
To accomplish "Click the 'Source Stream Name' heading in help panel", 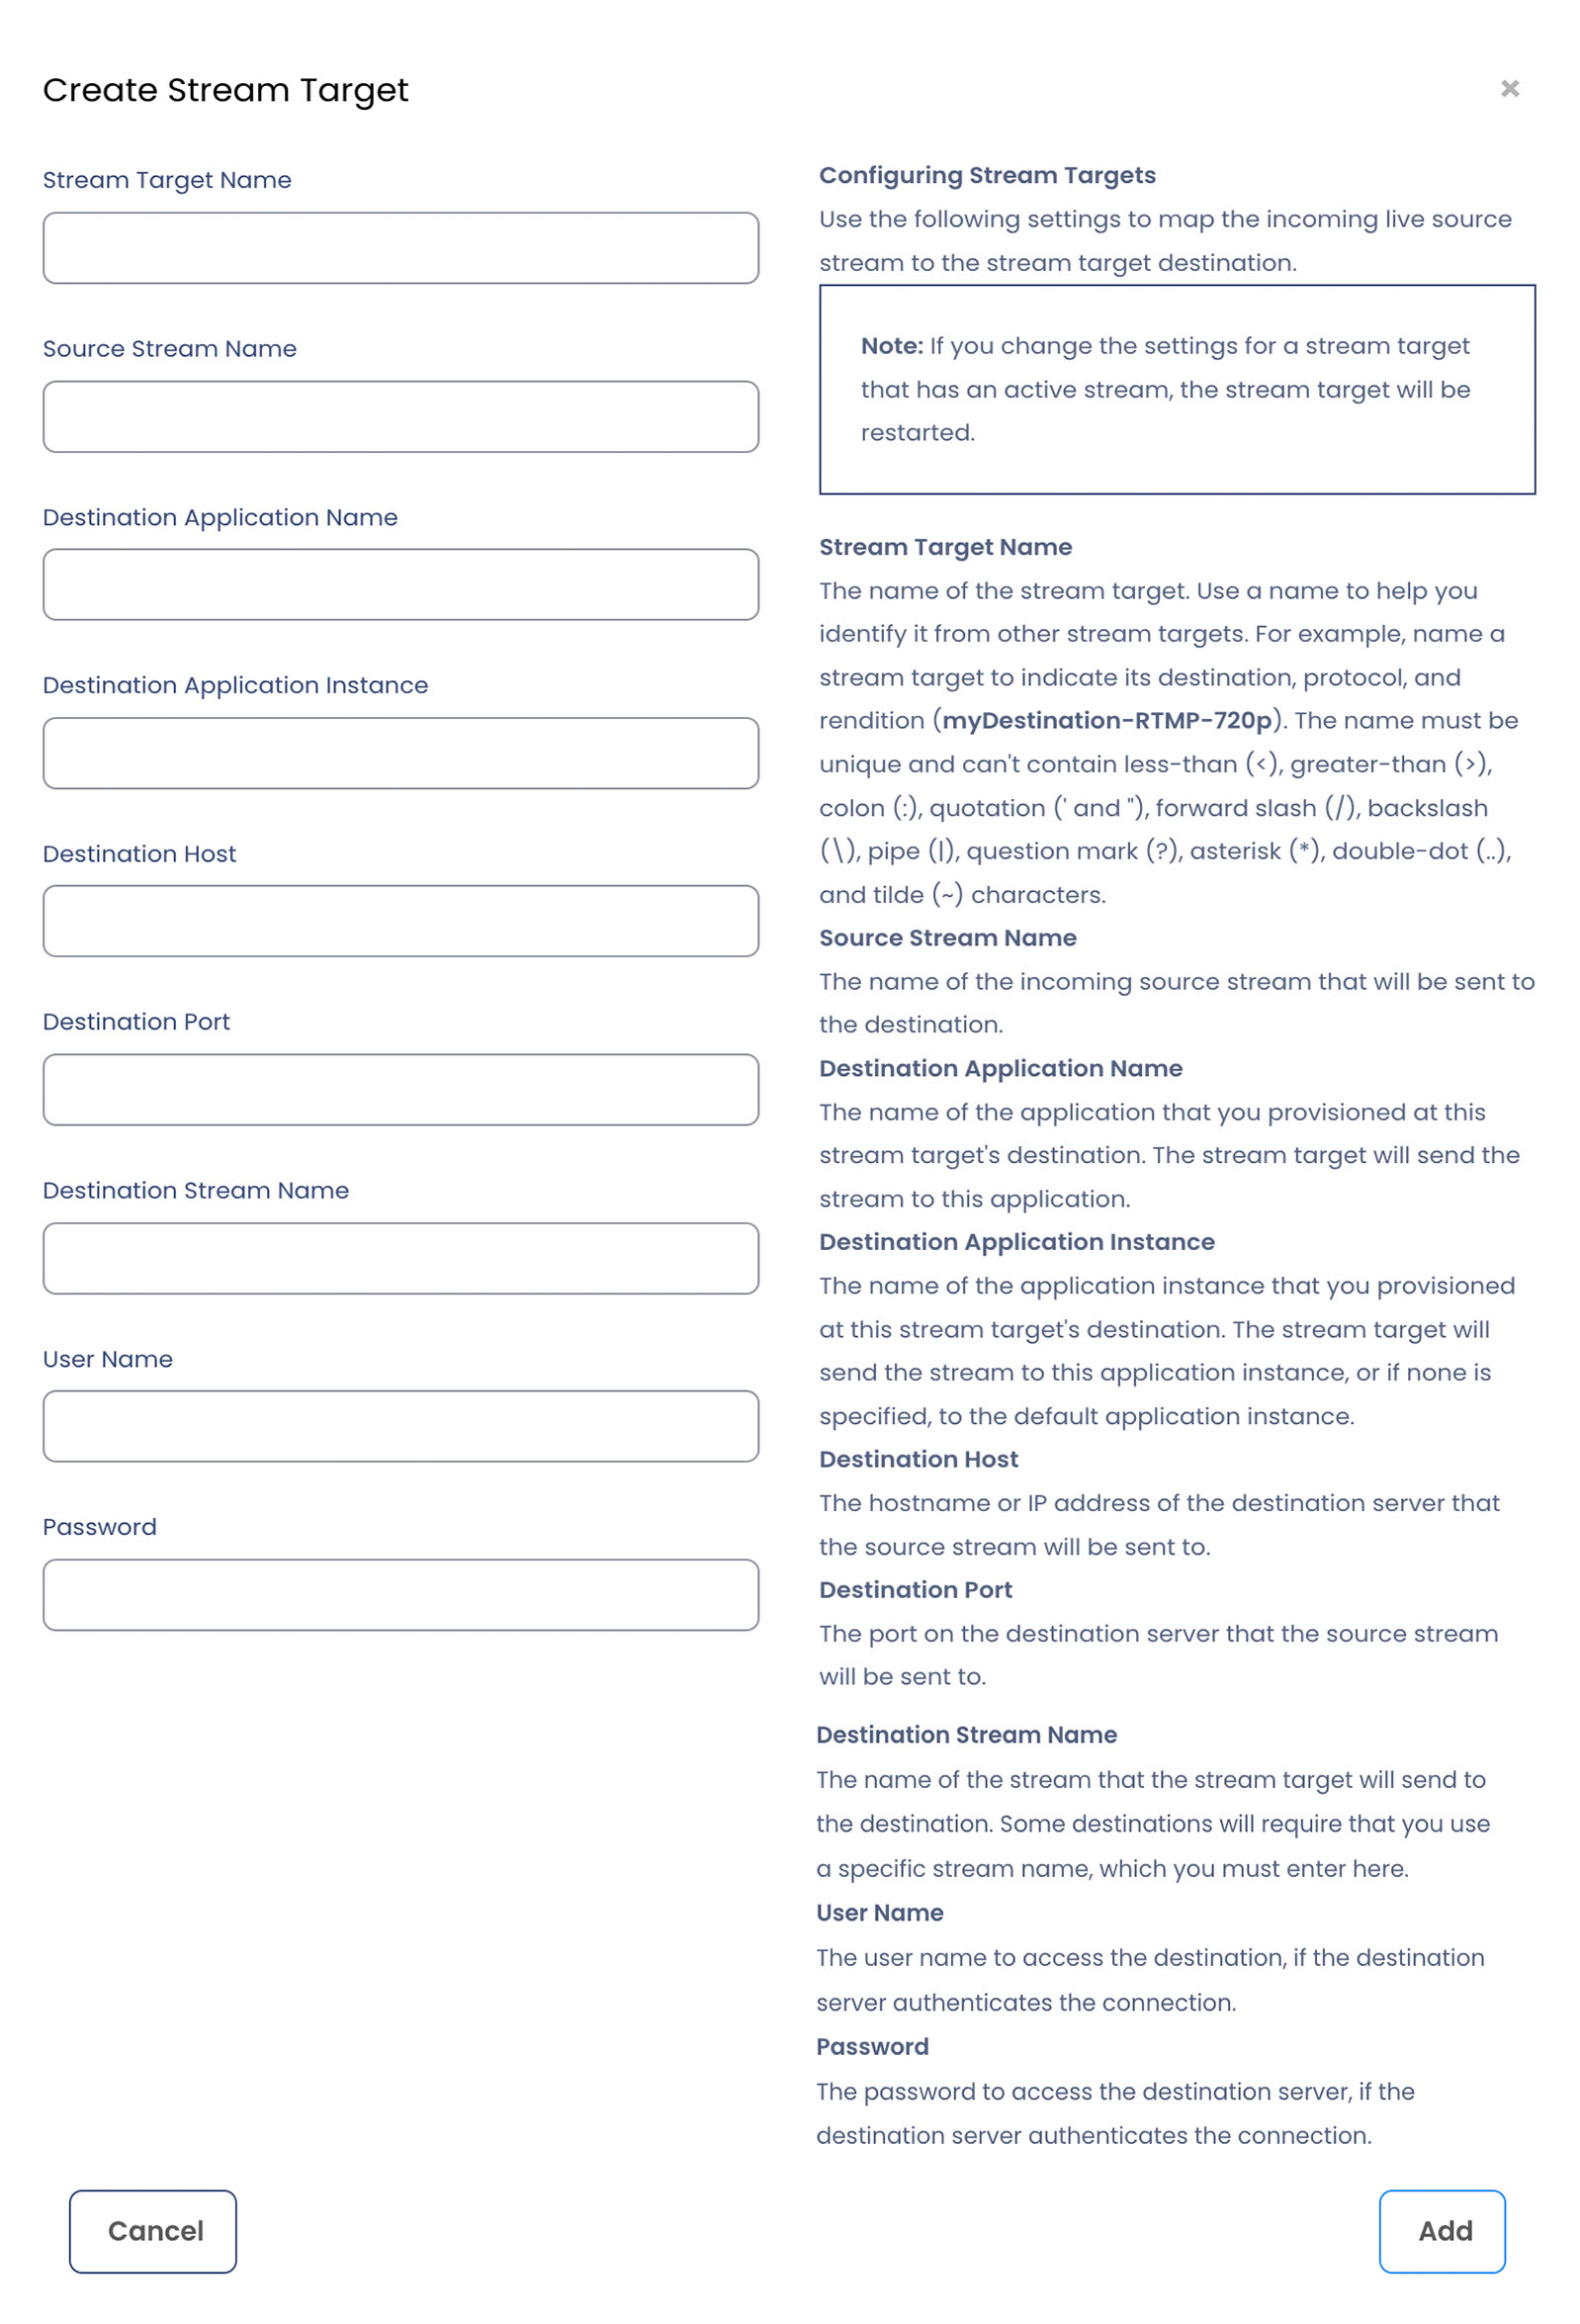I will (x=947, y=937).
